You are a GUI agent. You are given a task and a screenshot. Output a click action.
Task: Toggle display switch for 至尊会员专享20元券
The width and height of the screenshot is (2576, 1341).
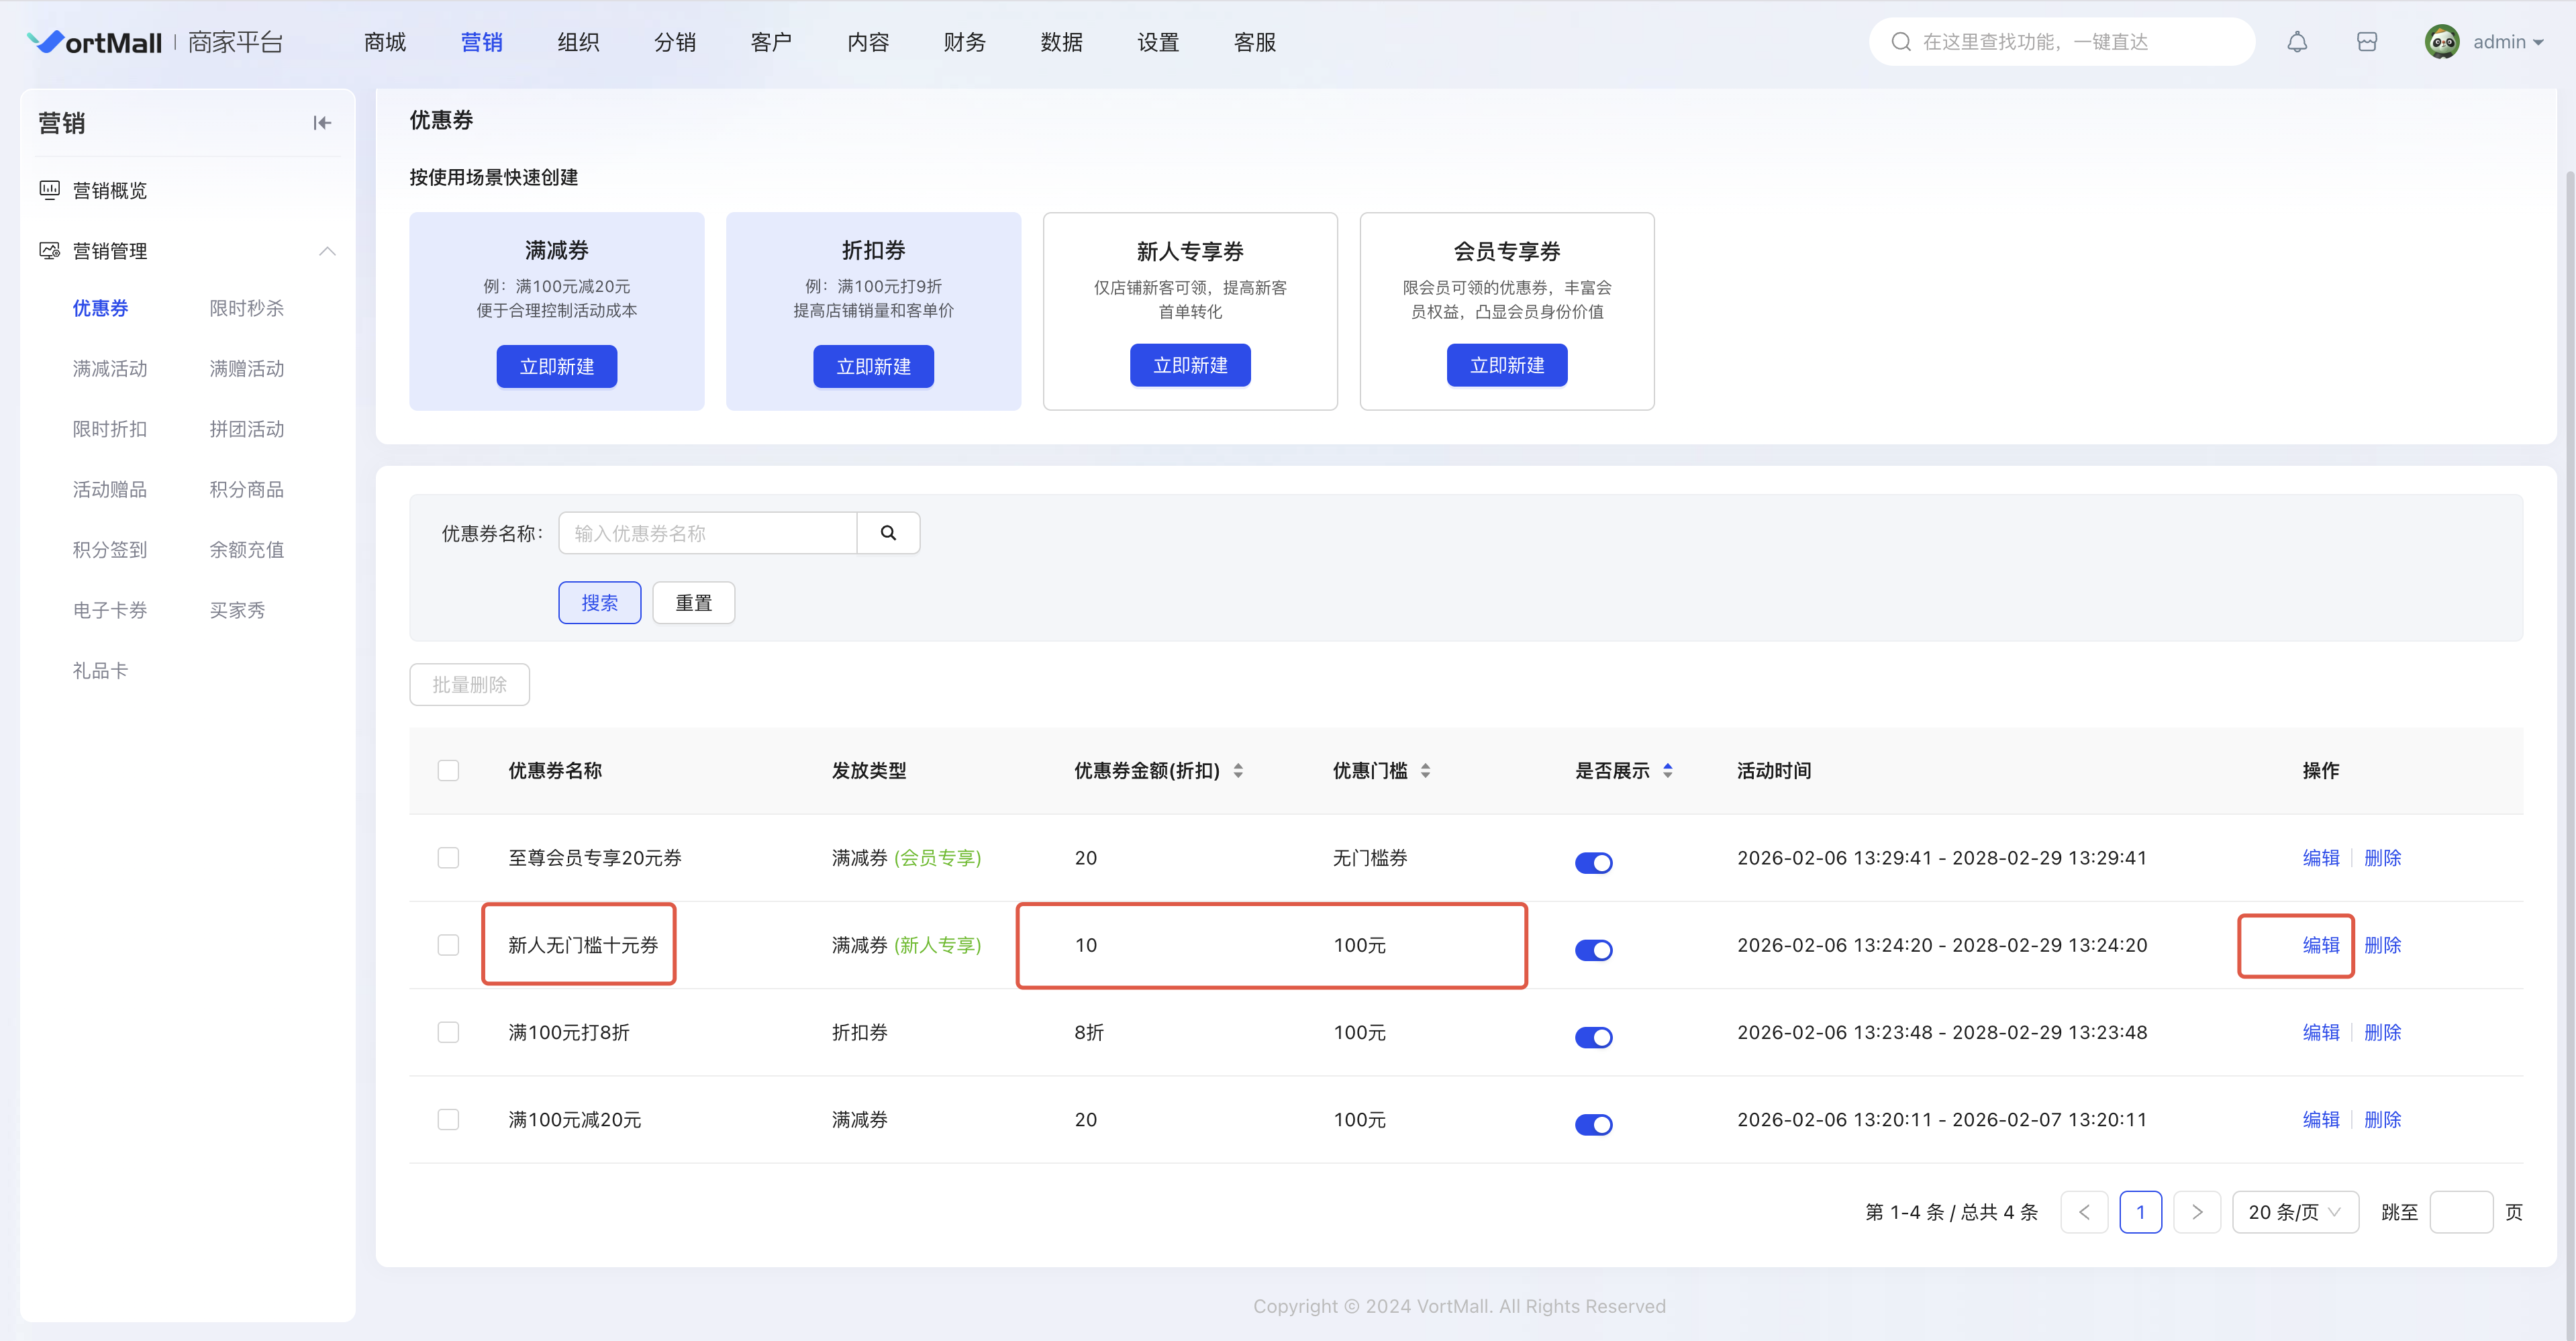(x=1593, y=862)
